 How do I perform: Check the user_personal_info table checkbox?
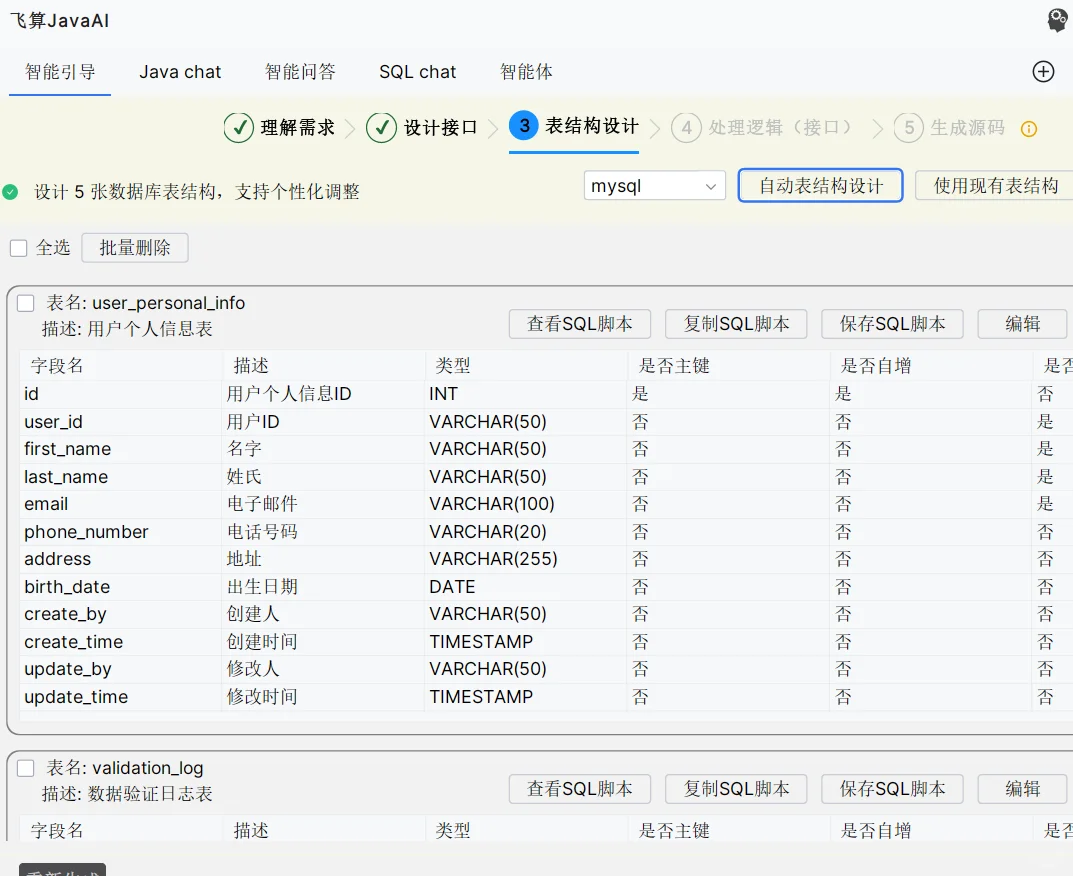(x=25, y=303)
